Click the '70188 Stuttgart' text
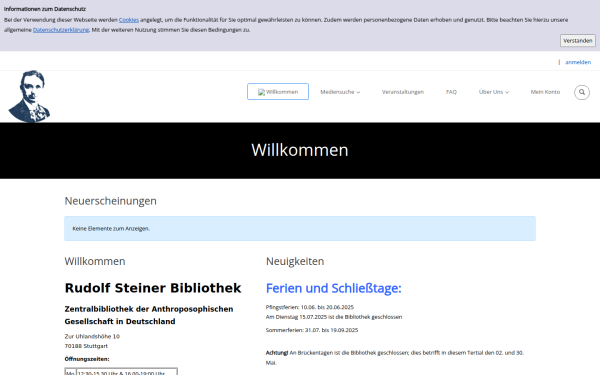The width and height of the screenshot is (600, 375). tap(86, 346)
